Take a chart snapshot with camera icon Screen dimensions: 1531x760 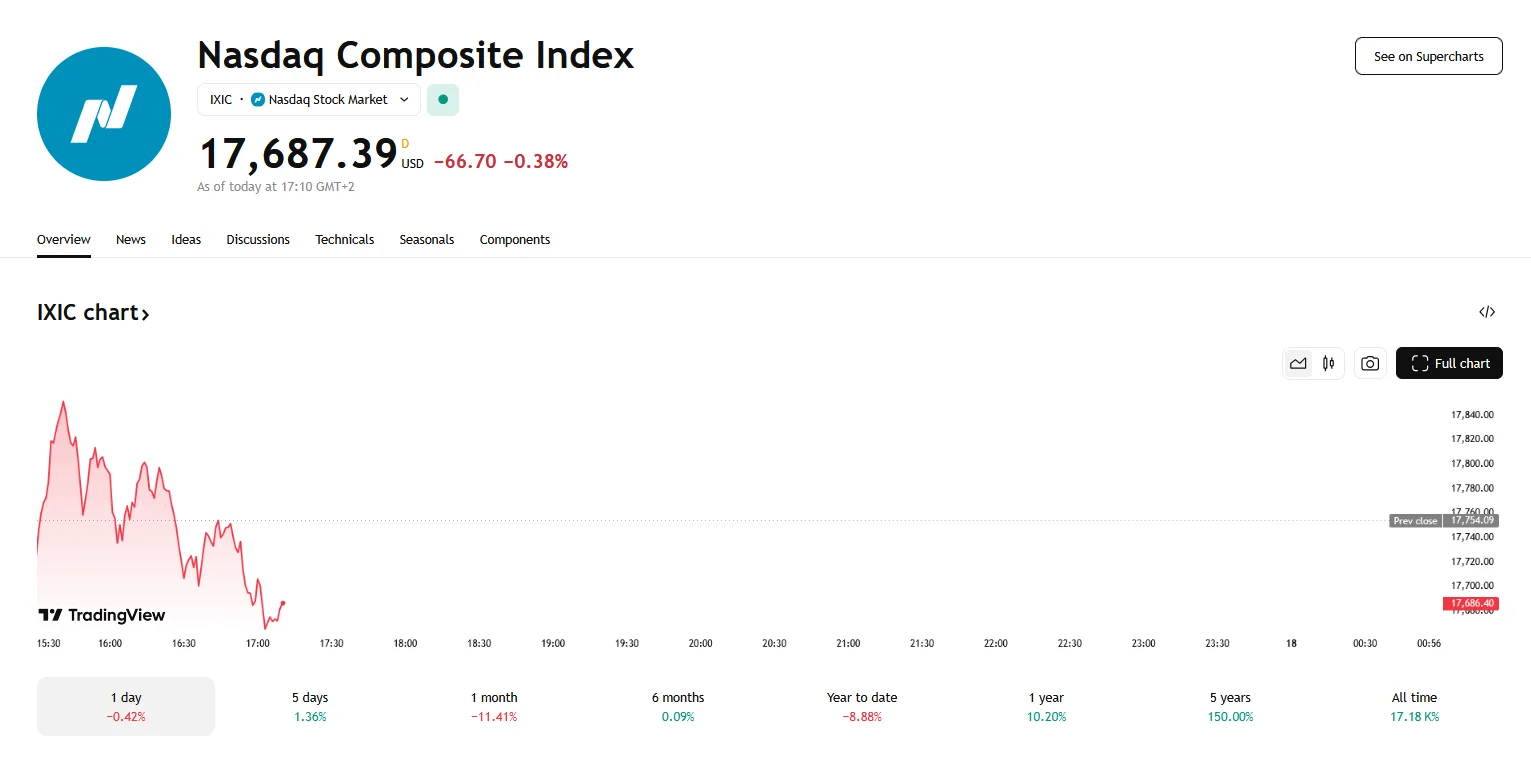(x=1370, y=364)
